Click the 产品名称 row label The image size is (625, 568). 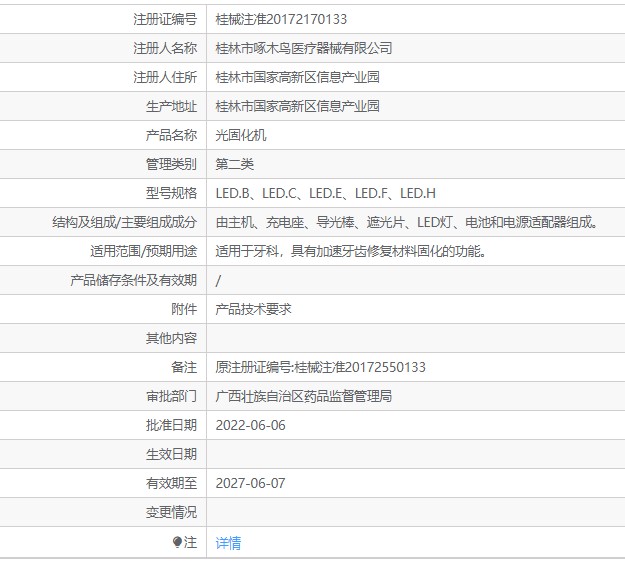[x=171, y=136]
